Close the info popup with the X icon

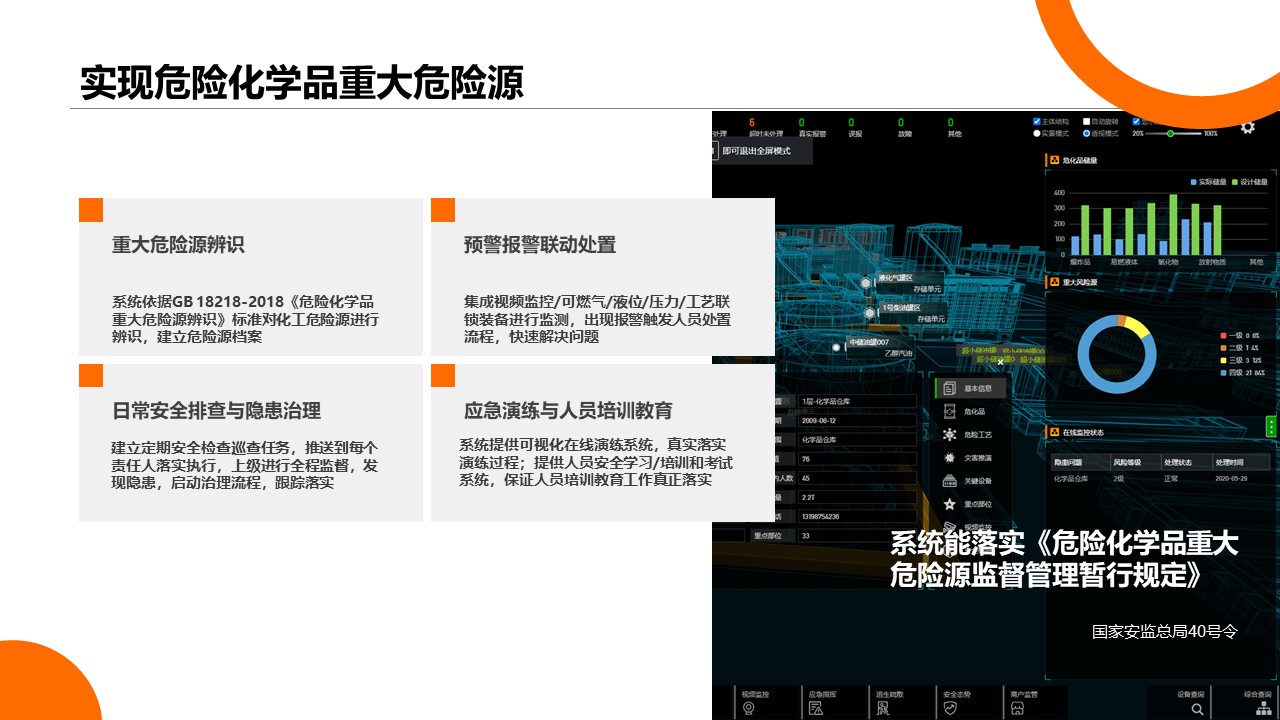(1000, 363)
